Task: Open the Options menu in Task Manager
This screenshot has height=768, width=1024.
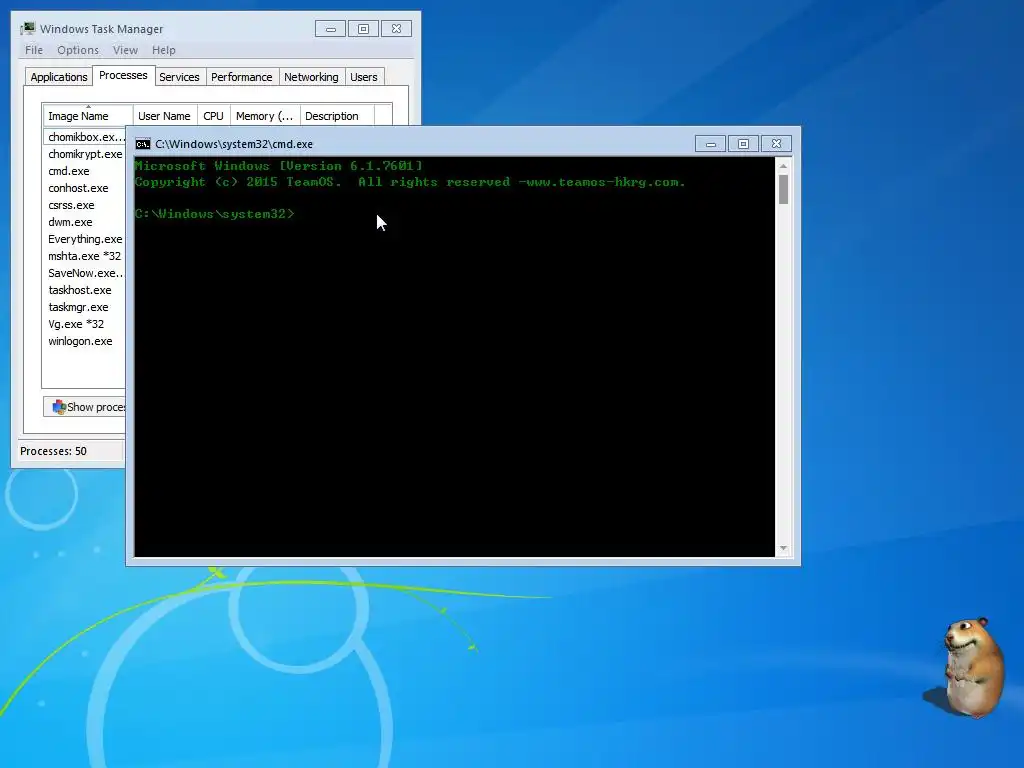Action: tap(78, 50)
